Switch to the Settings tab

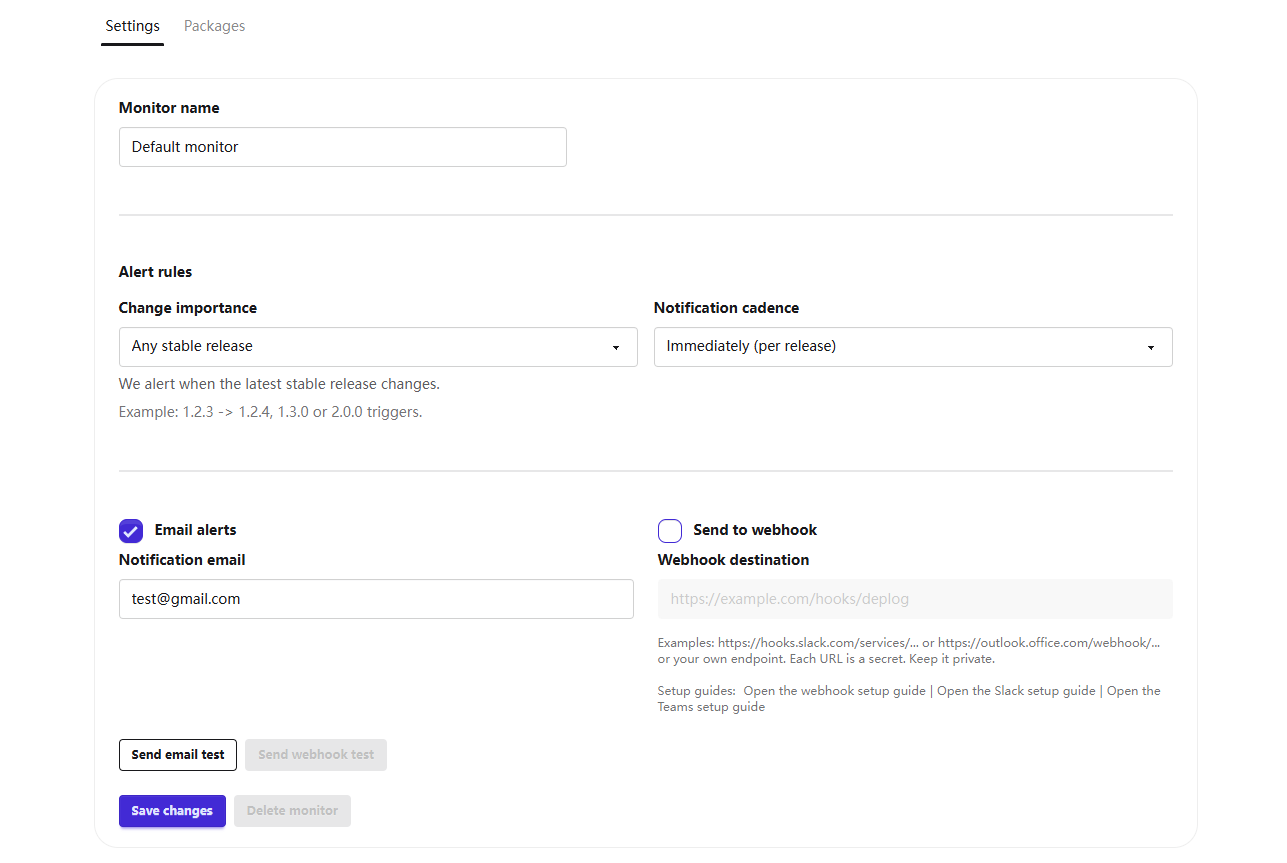pyautogui.click(x=132, y=26)
